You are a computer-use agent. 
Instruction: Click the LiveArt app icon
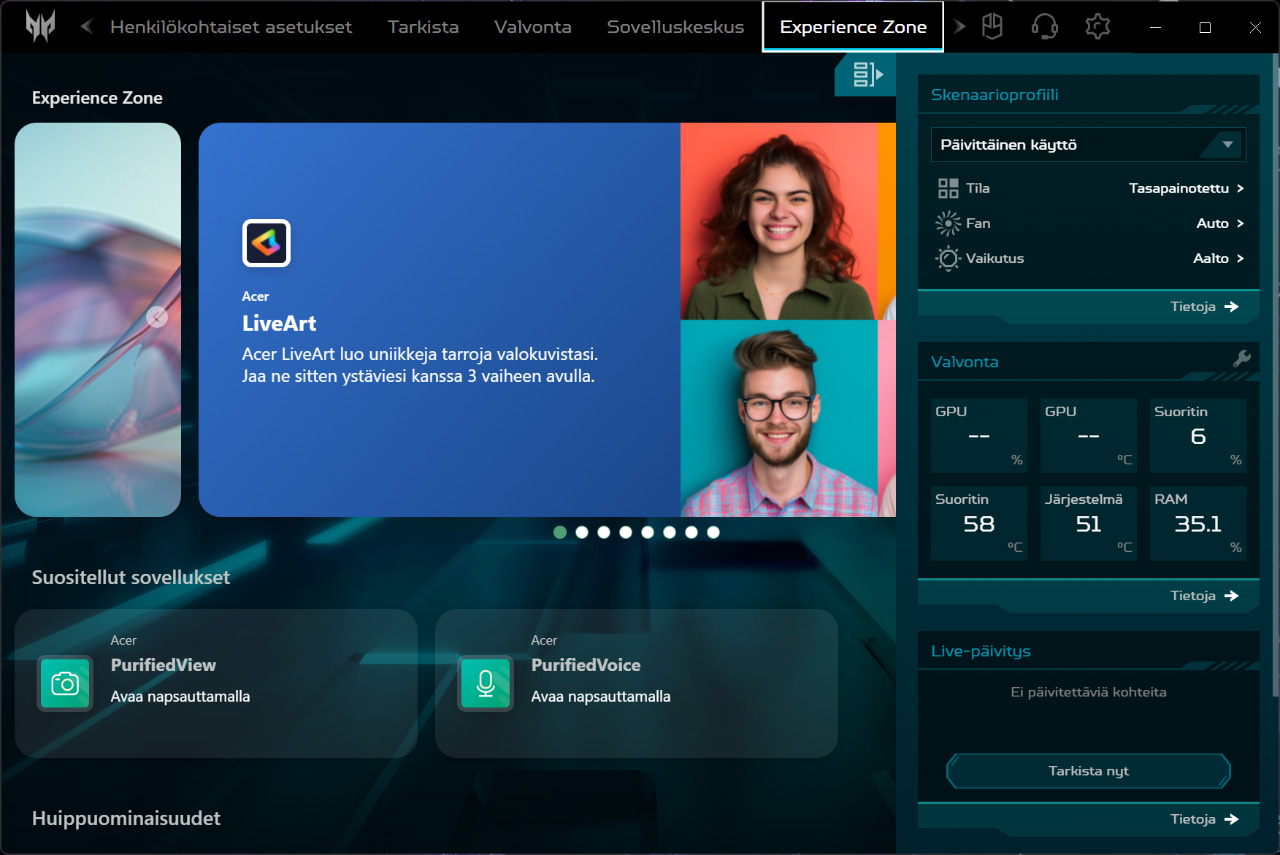(x=266, y=243)
